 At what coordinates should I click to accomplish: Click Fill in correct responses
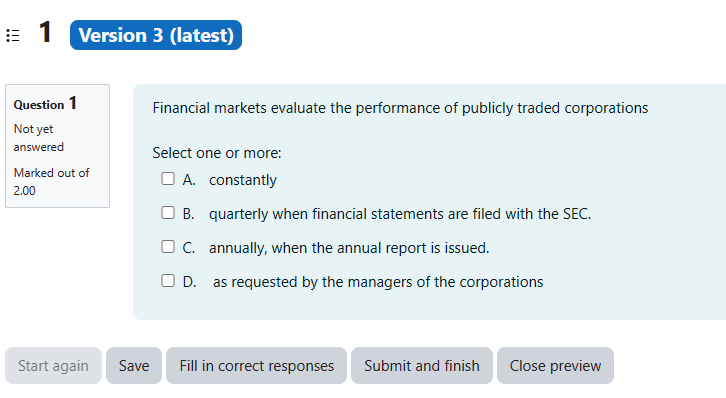pos(257,366)
